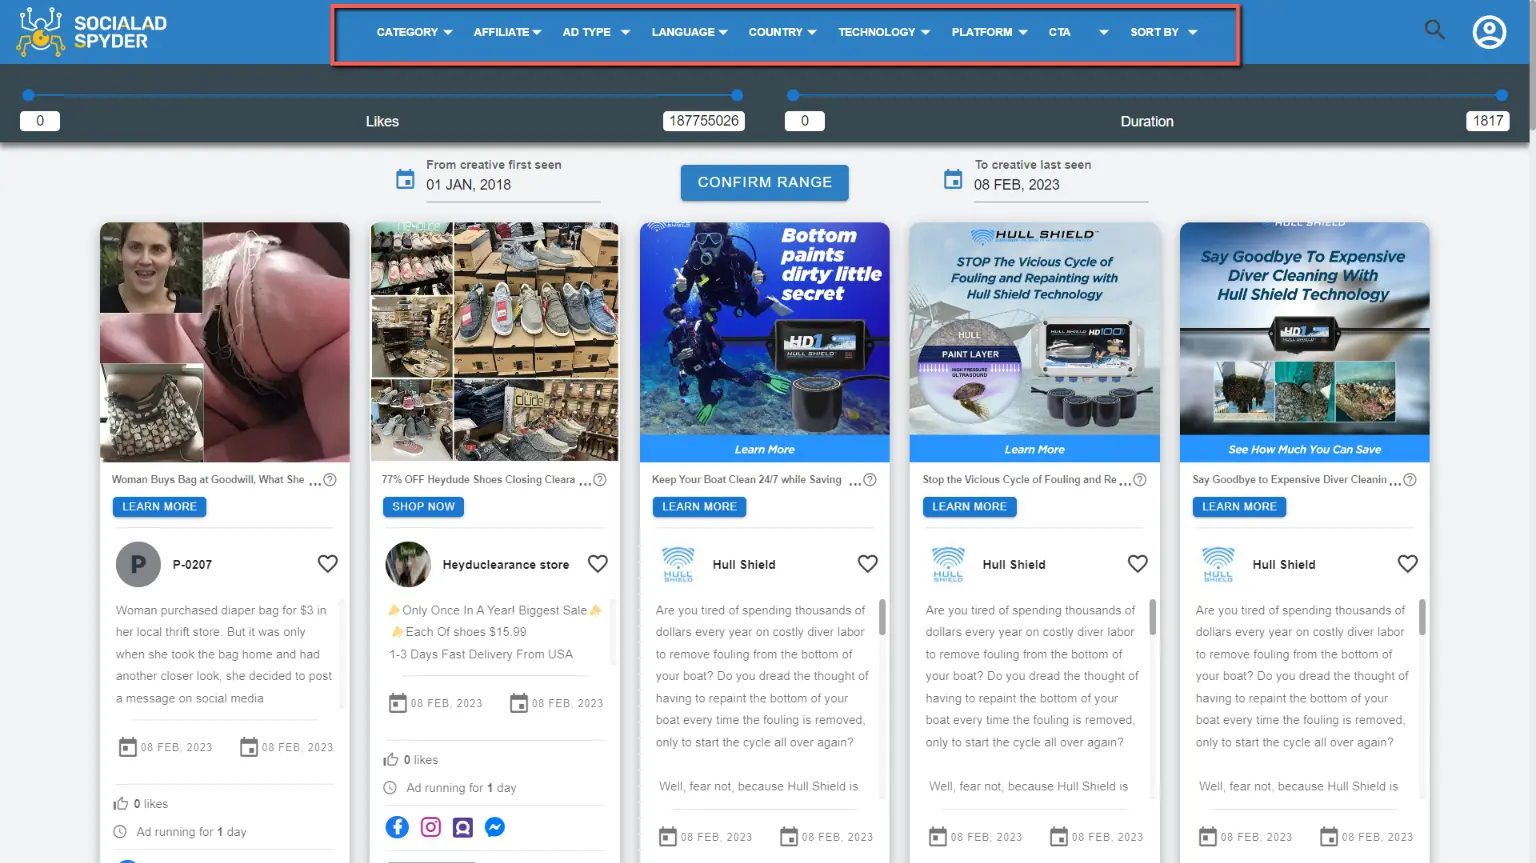The height and width of the screenshot is (863, 1536).
Task: Click the Messenger icon on Heyduclearance card
Action: click(x=495, y=827)
